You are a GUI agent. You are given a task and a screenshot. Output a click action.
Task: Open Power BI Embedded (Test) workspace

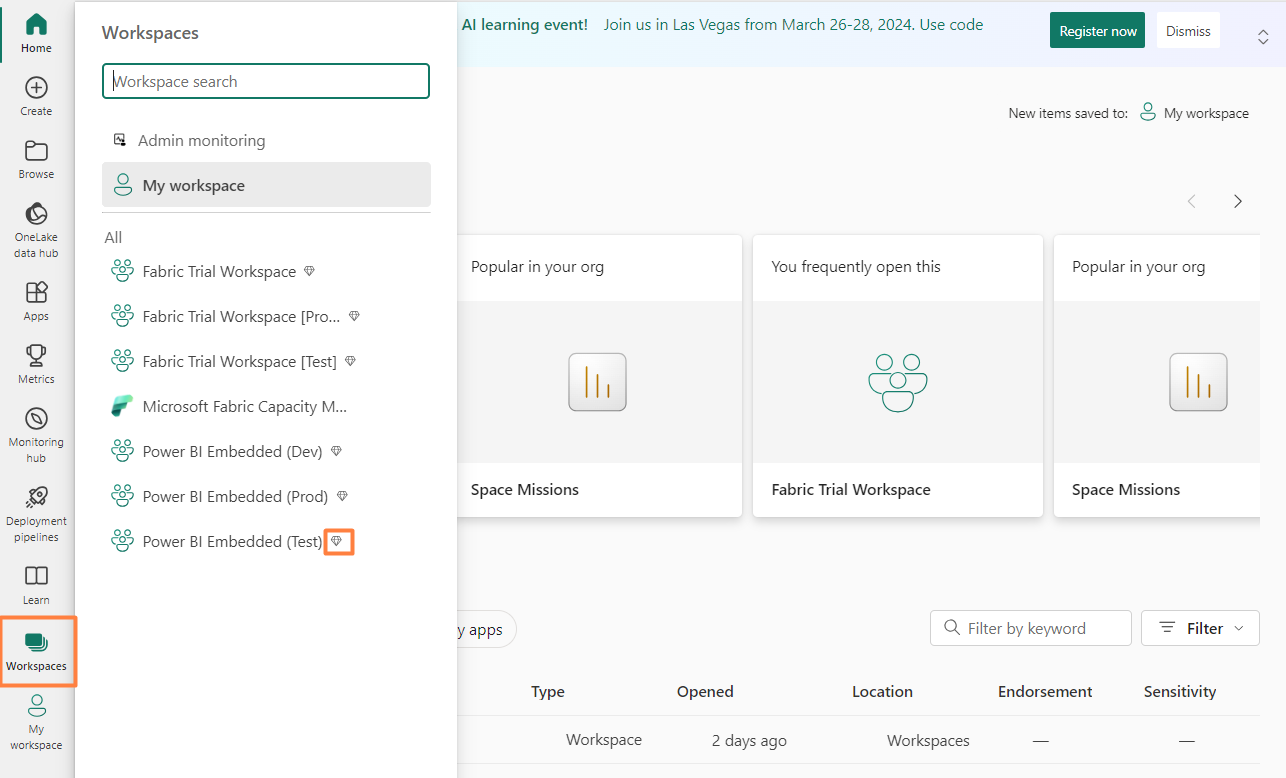tap(232, 541)
